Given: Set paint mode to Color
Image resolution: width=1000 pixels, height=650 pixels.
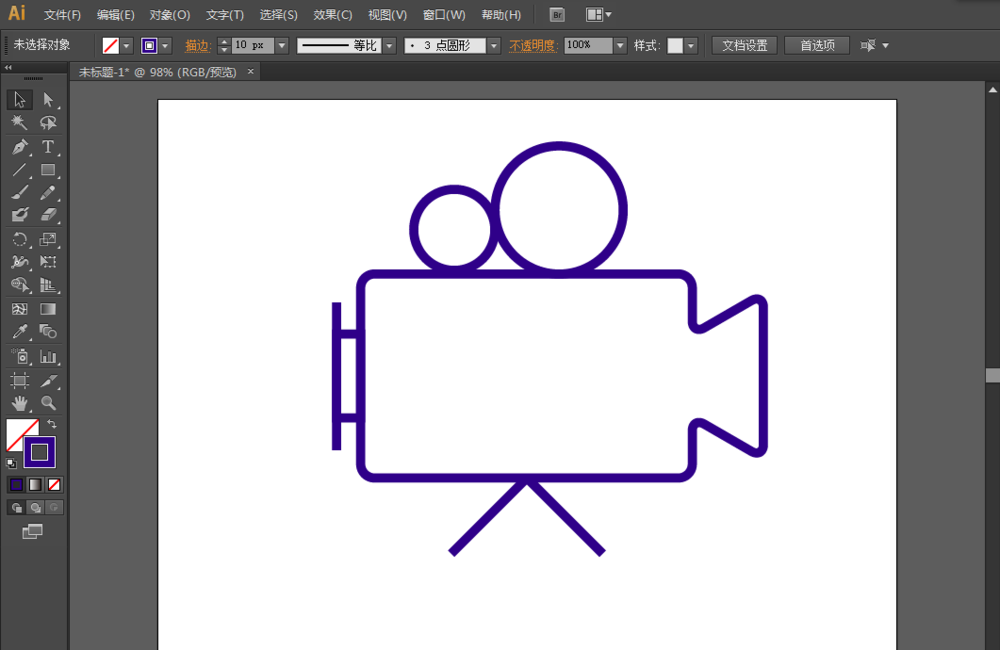Looking at the screenshot, I should point(16,485).
